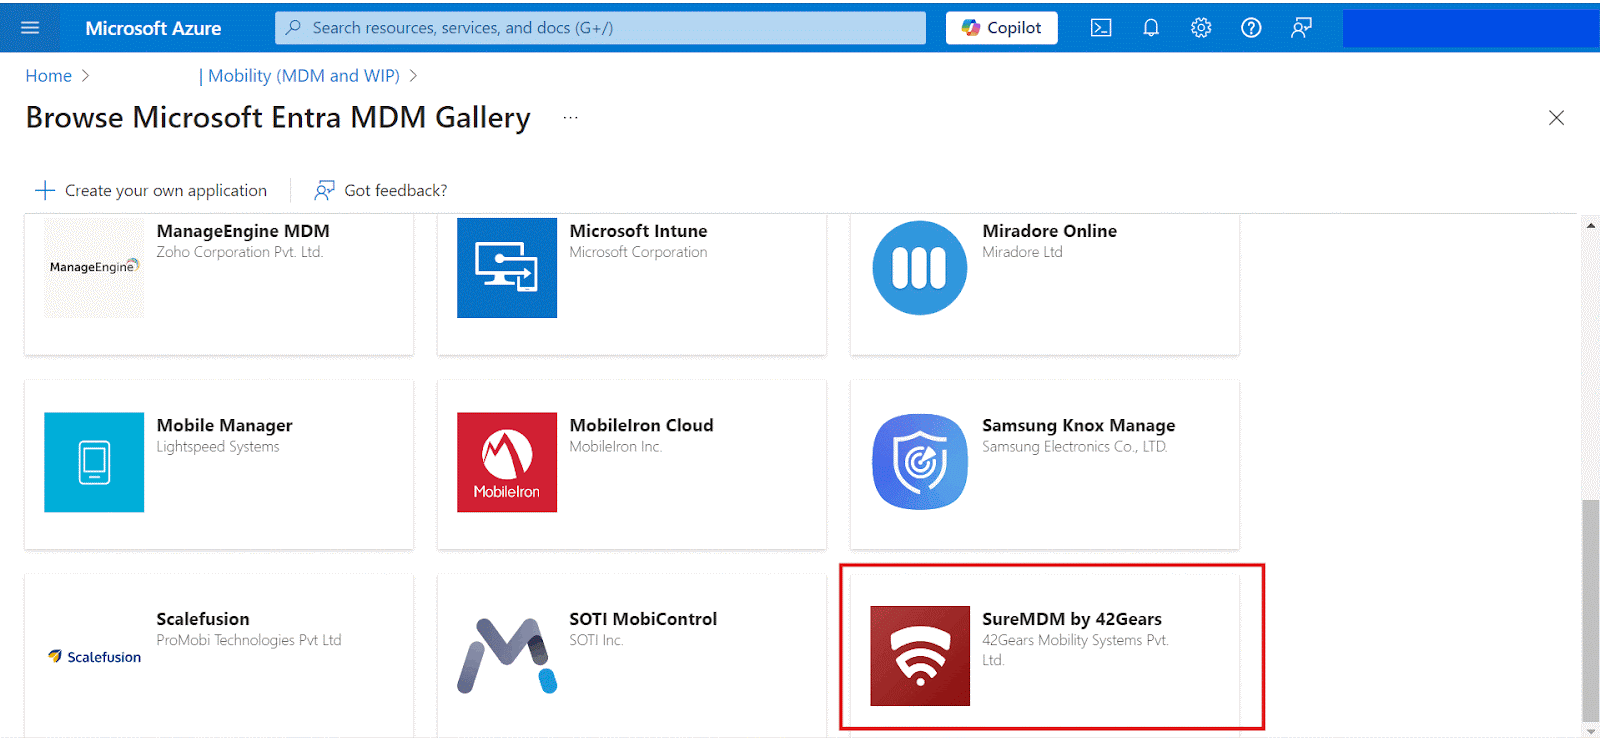1600x742 pixels.
Task: Click the SOTI MobiControl M logo
Action: [x=507, y=656]
